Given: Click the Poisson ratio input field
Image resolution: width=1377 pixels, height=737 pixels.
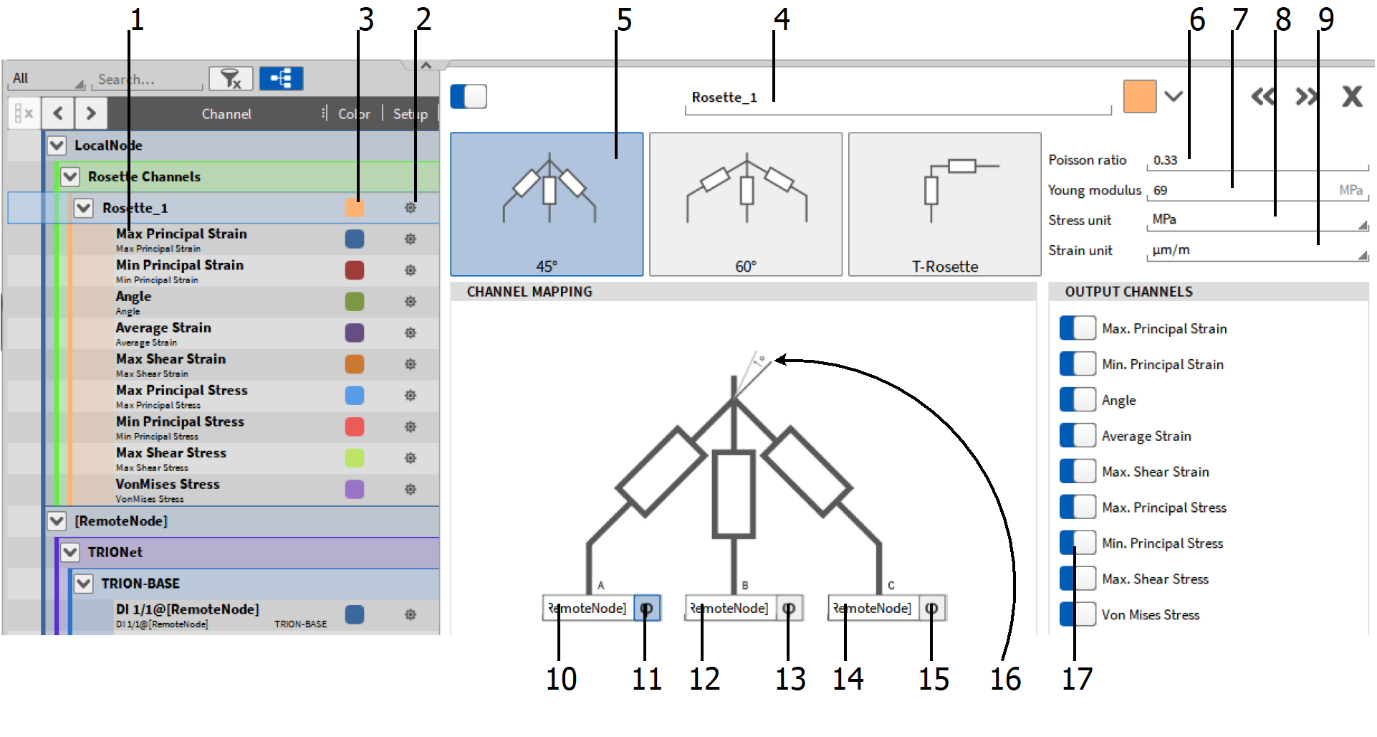Looking at the screenshot, I should (1257, 160).
